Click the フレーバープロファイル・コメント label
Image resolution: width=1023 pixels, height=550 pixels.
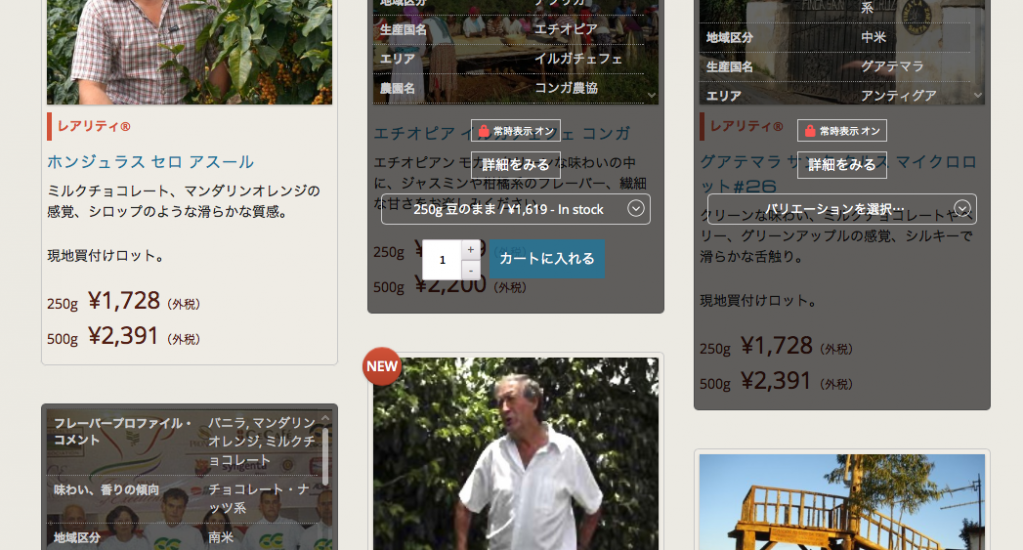click(x=123, y=431)
